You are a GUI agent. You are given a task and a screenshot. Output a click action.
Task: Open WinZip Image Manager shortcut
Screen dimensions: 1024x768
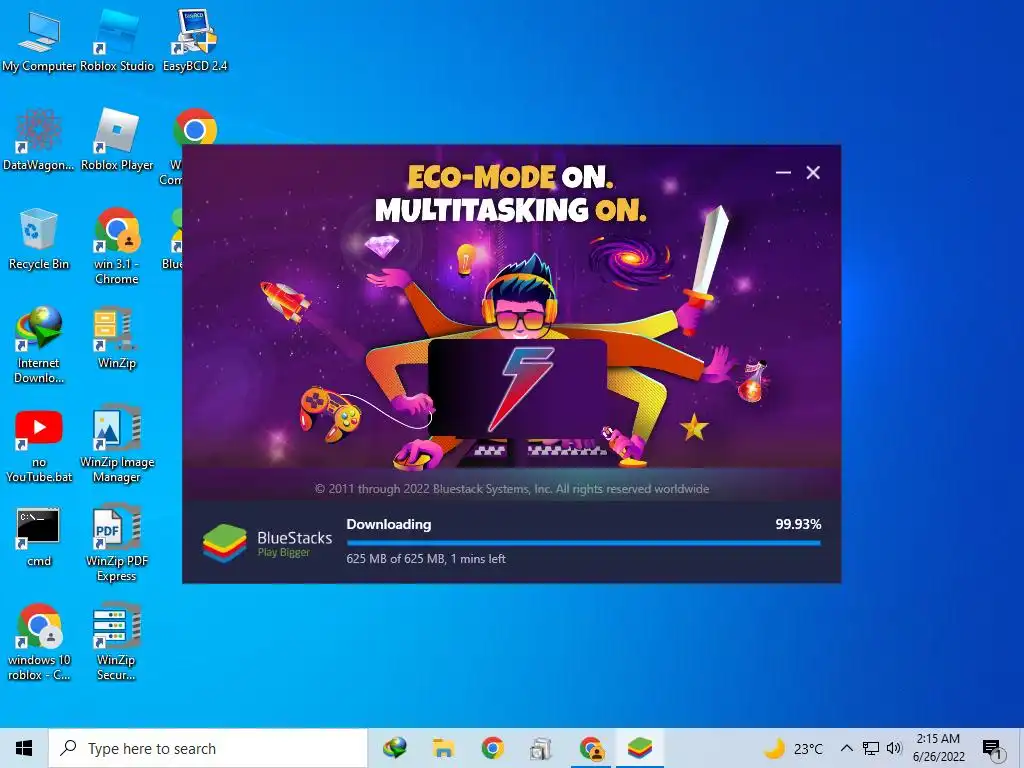click(x=117, y=444)
